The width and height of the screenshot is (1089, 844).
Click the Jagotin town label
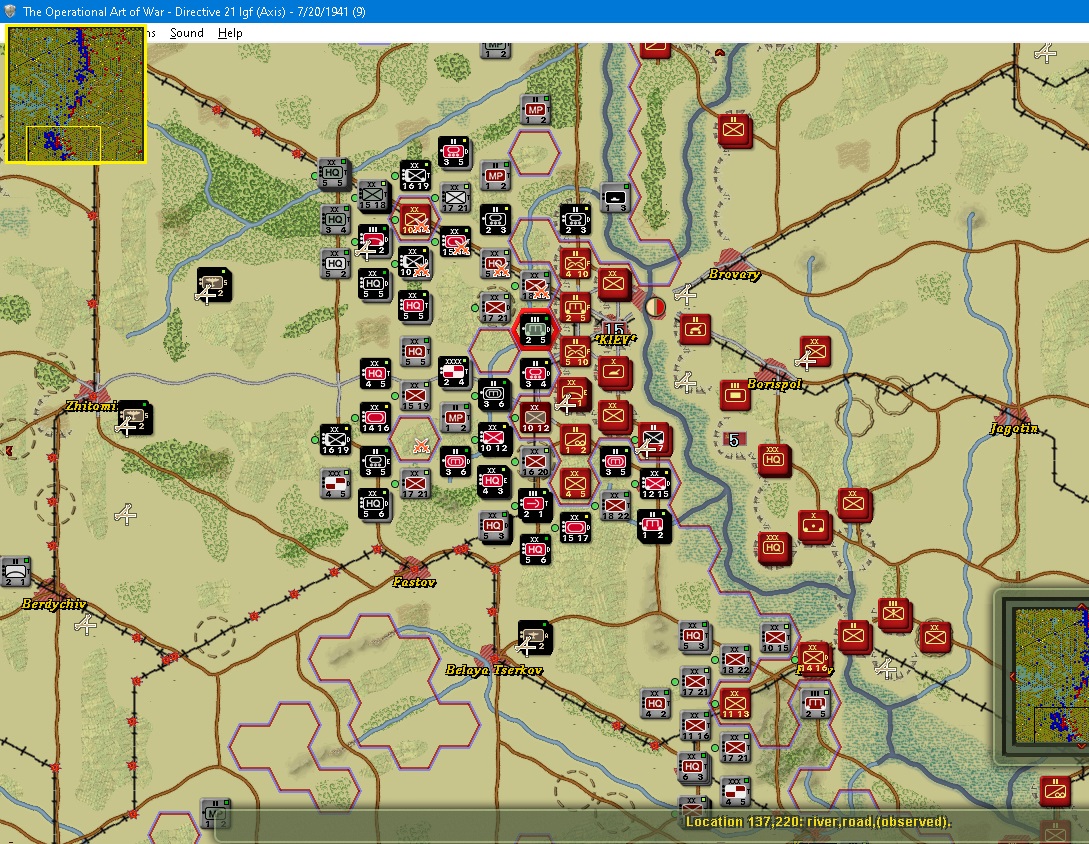[x=1014, y=428]
